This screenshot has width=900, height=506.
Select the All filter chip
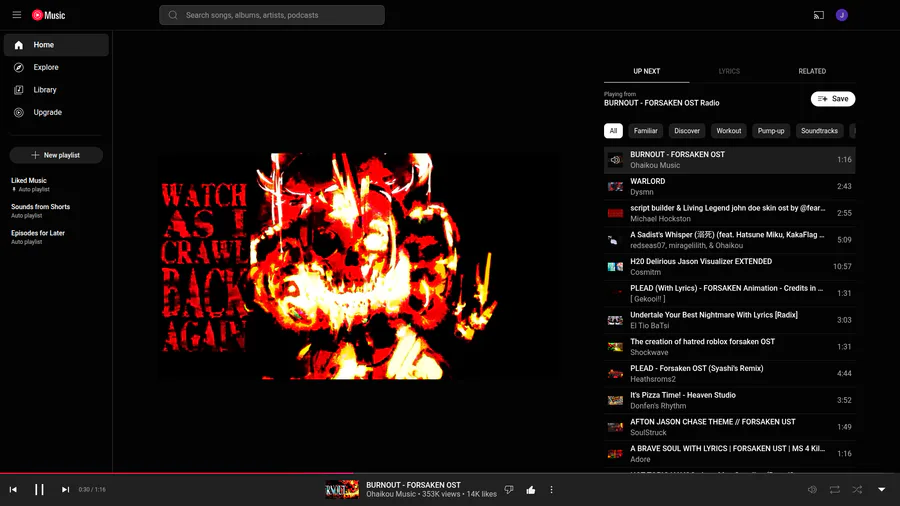pyautogui.click(x=613, y=131)
